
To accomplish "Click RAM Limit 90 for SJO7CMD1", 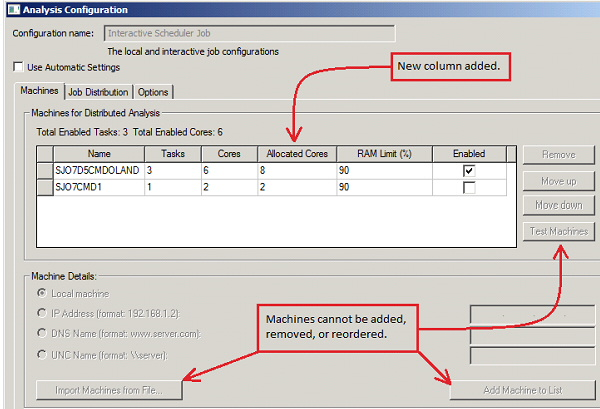I will [385, 187].
